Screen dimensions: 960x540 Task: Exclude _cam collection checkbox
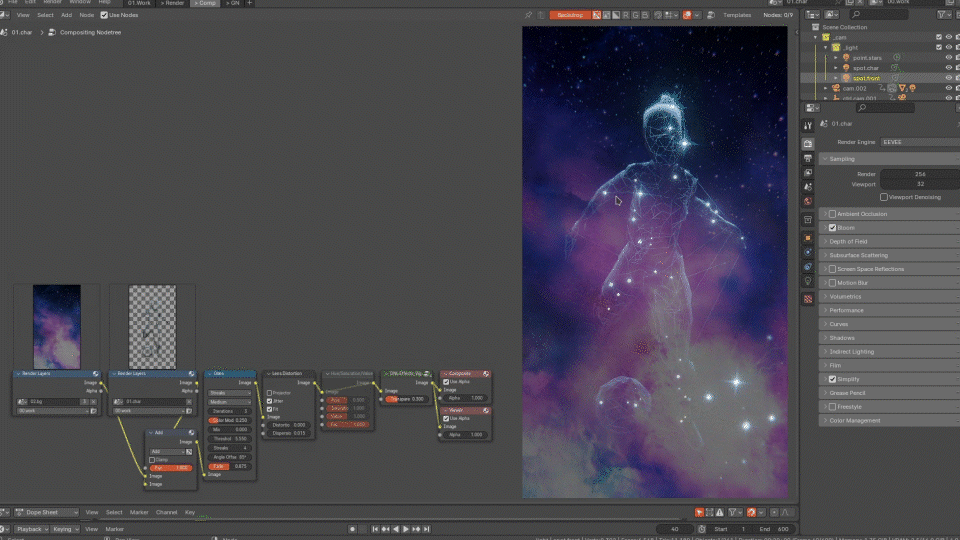(x=939, y=37)
